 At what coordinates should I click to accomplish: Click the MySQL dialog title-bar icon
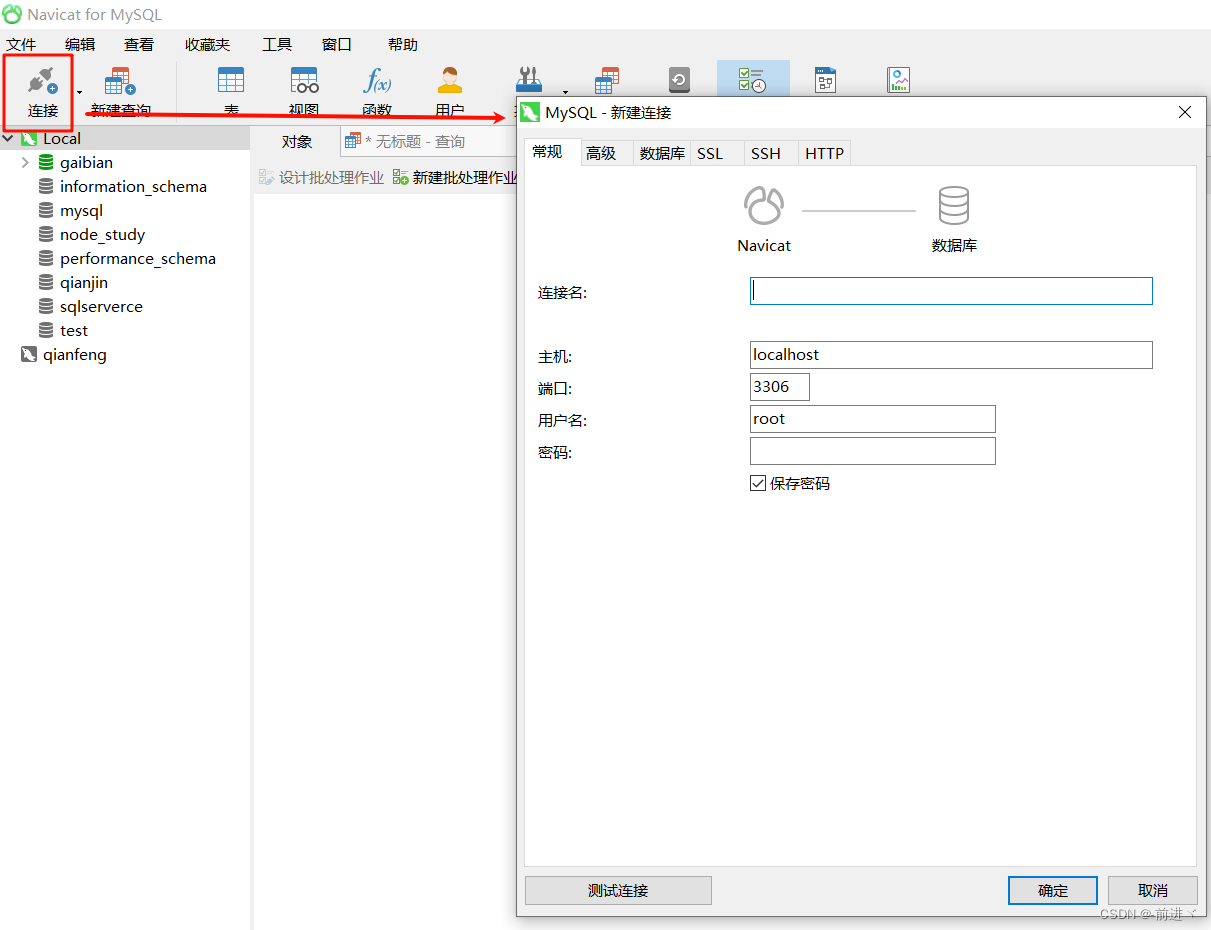[531, 112]
